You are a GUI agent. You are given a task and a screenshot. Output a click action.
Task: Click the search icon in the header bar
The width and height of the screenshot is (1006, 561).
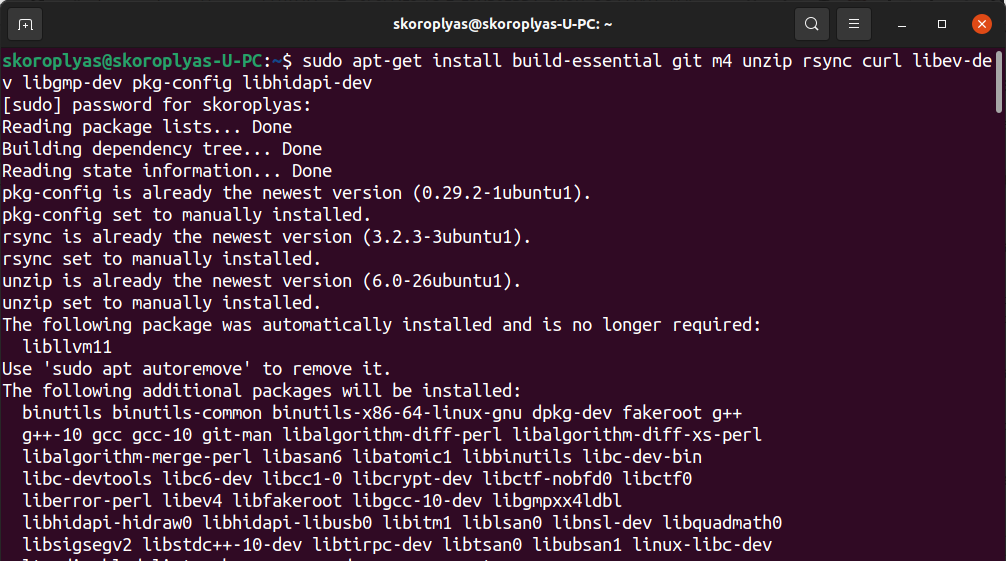812,24
